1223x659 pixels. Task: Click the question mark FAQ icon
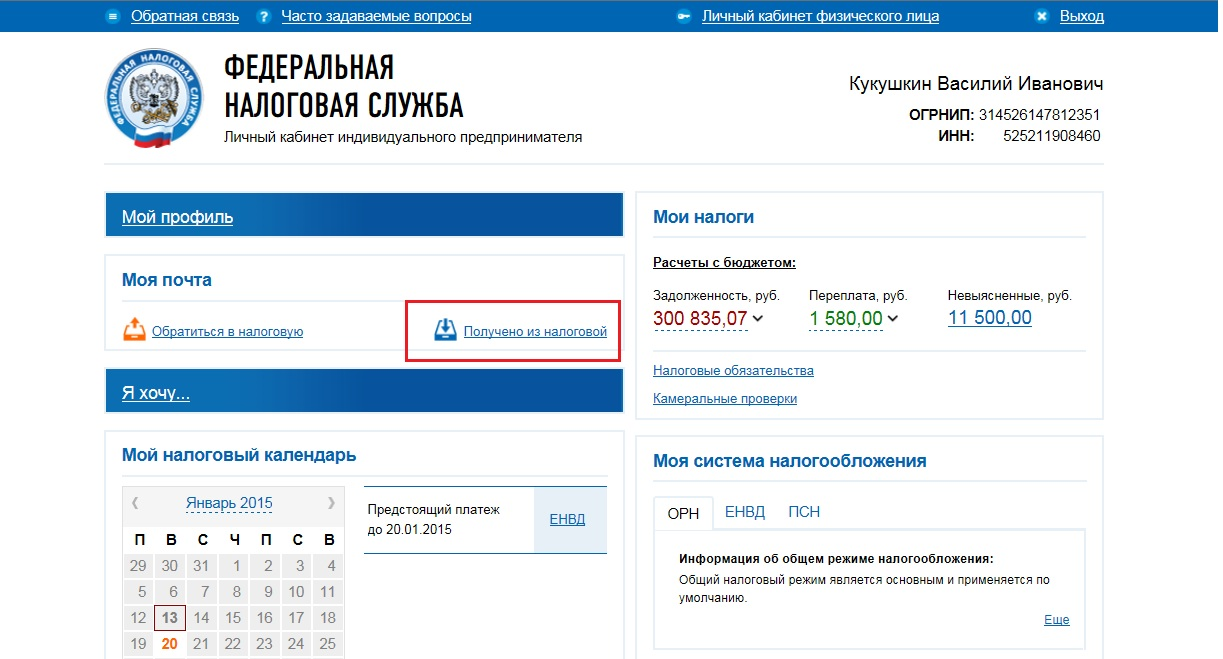coord(264,16)
